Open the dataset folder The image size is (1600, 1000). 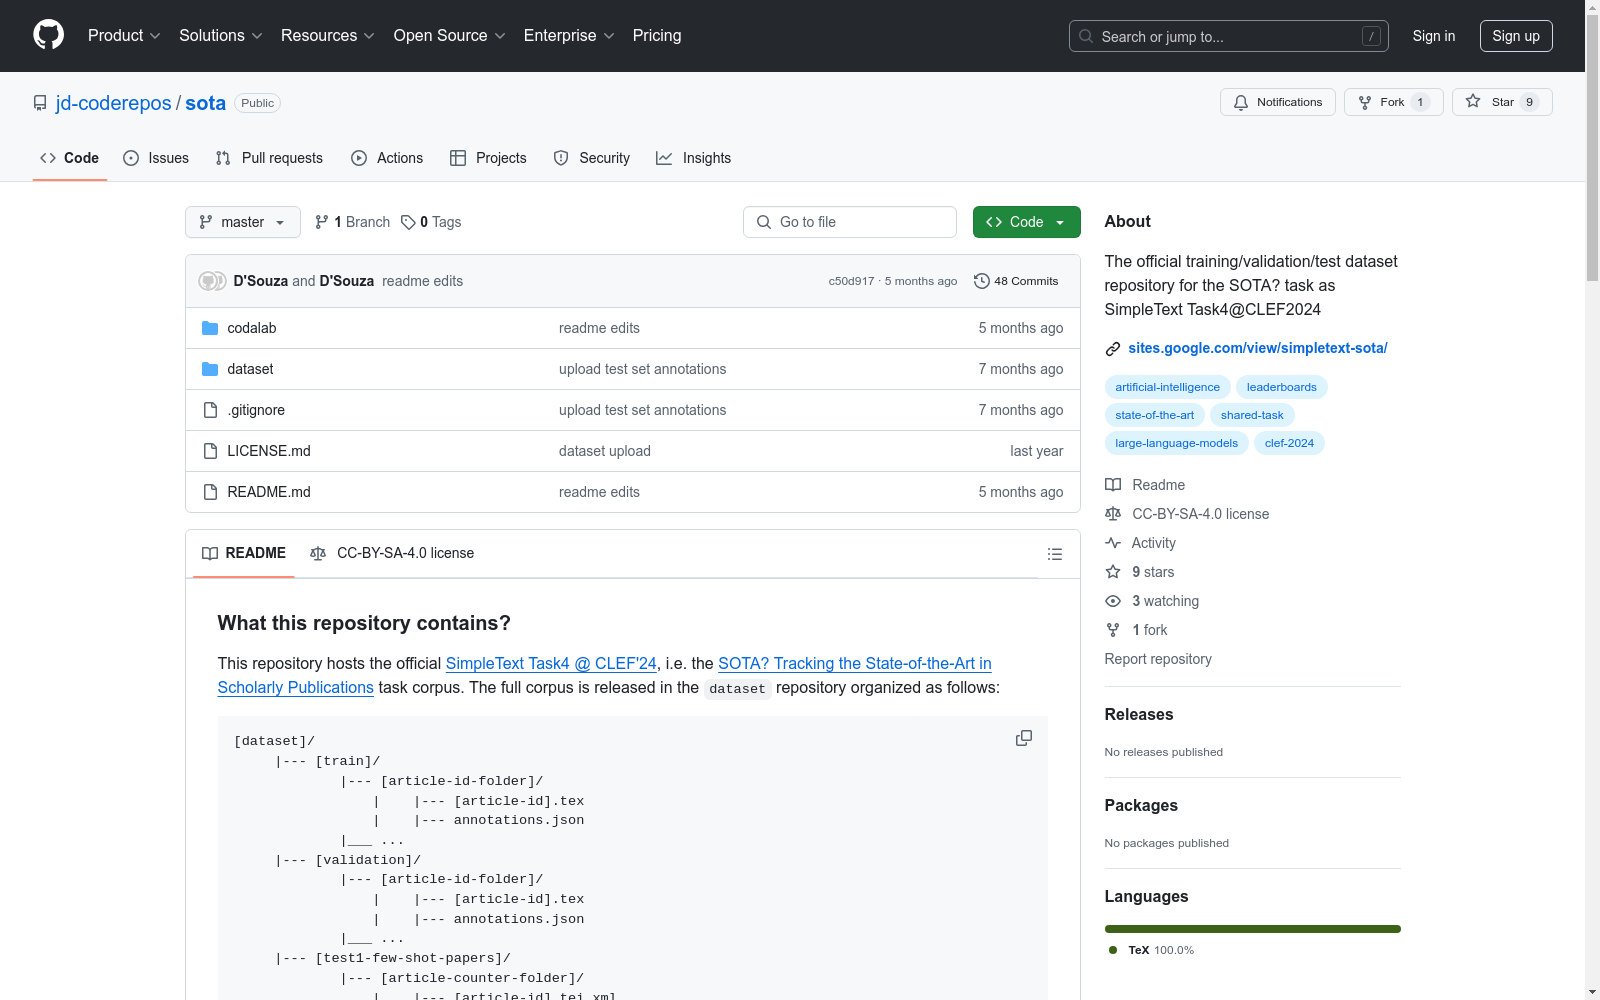250,369
